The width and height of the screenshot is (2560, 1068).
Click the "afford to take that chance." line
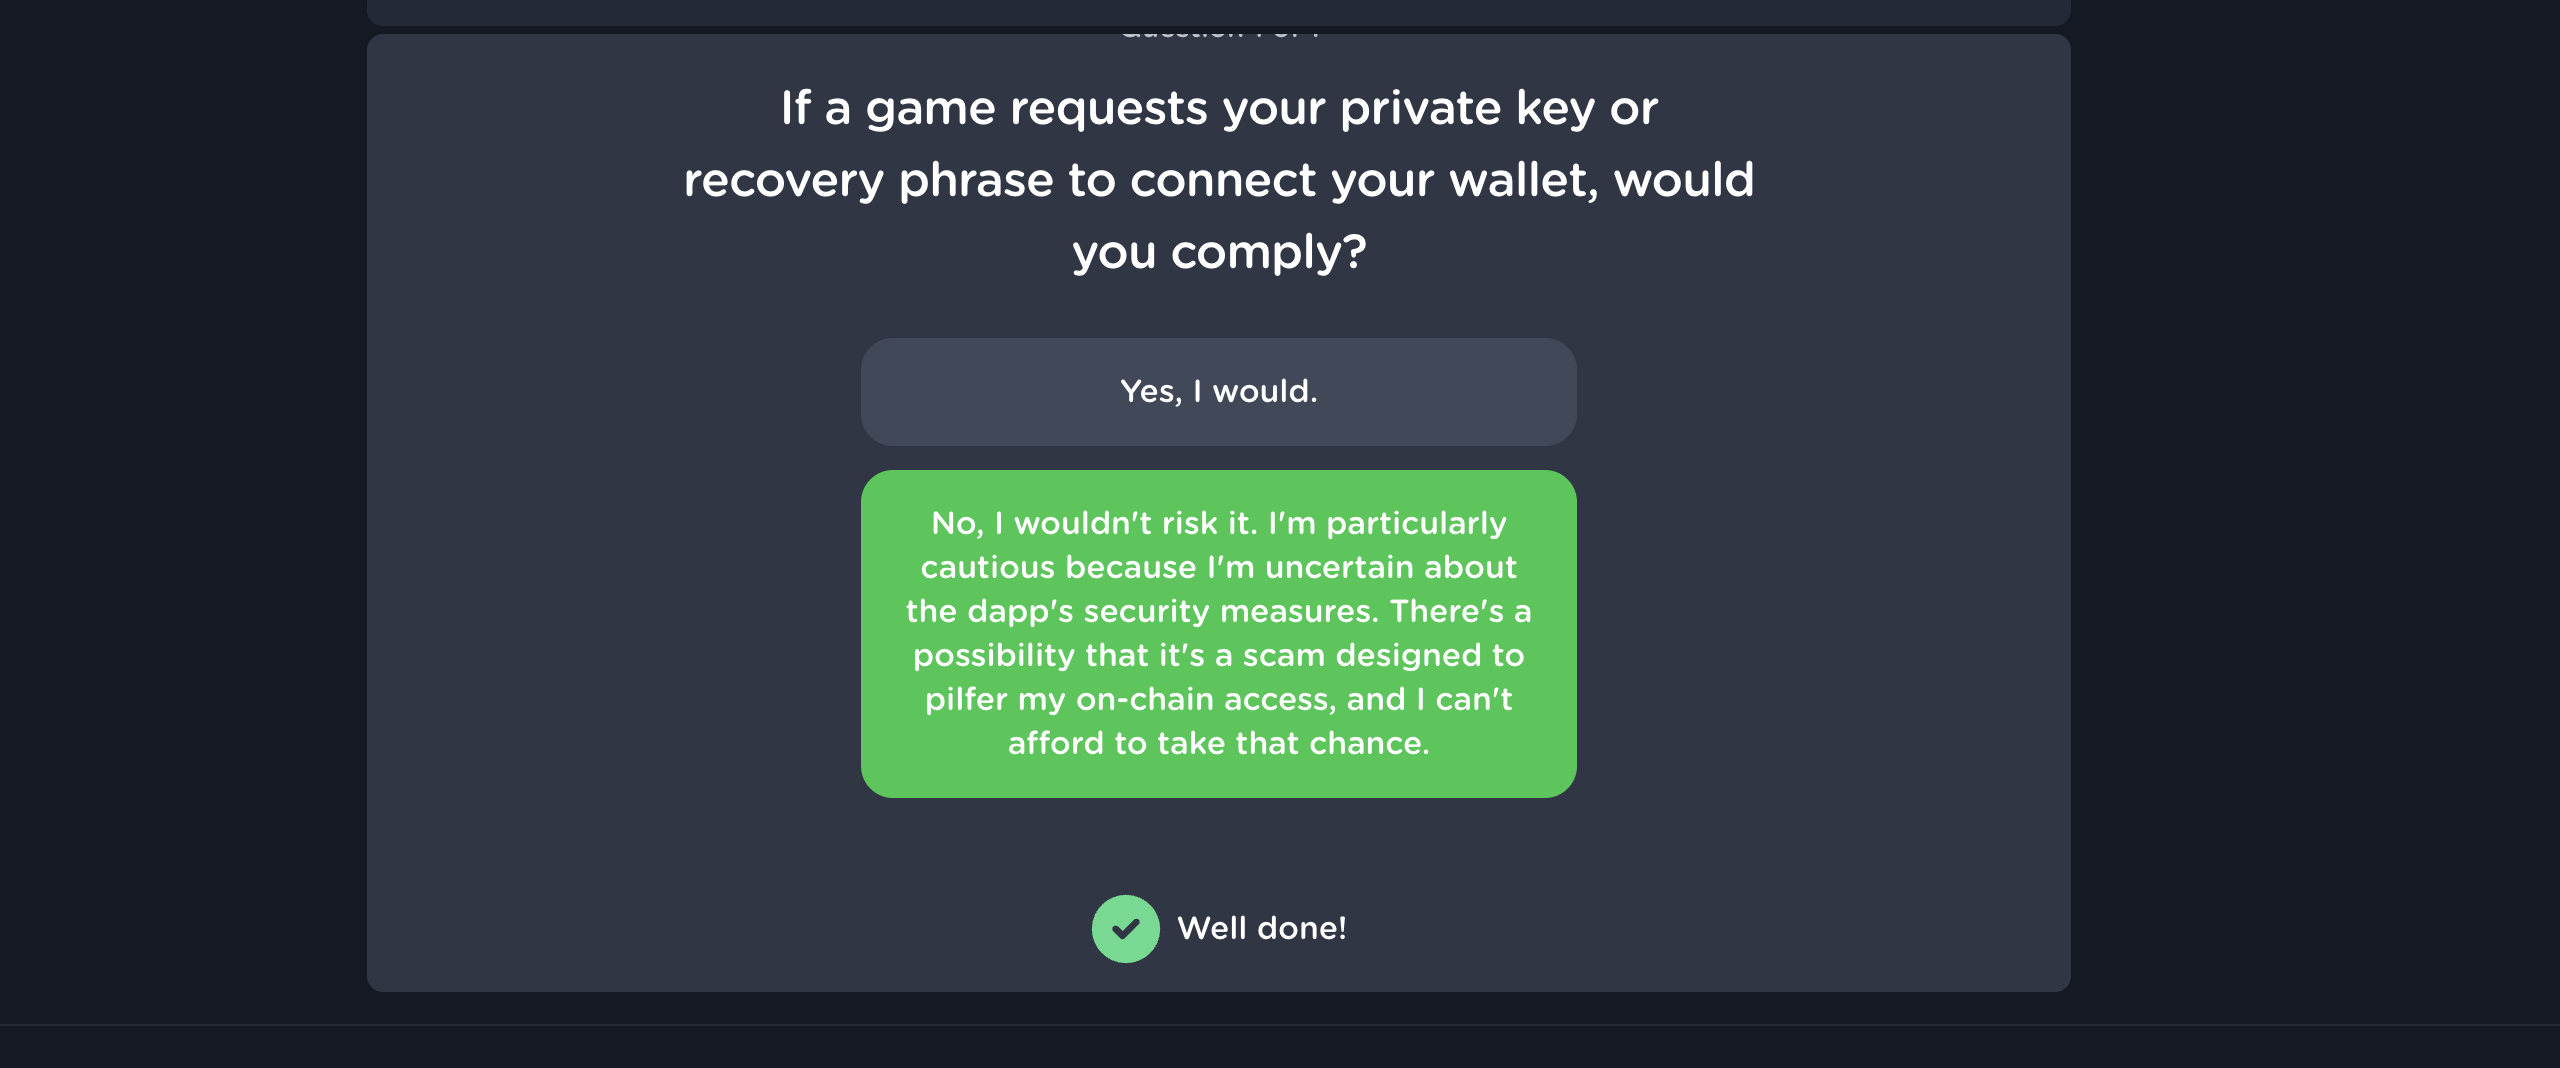pos(1218,744)
